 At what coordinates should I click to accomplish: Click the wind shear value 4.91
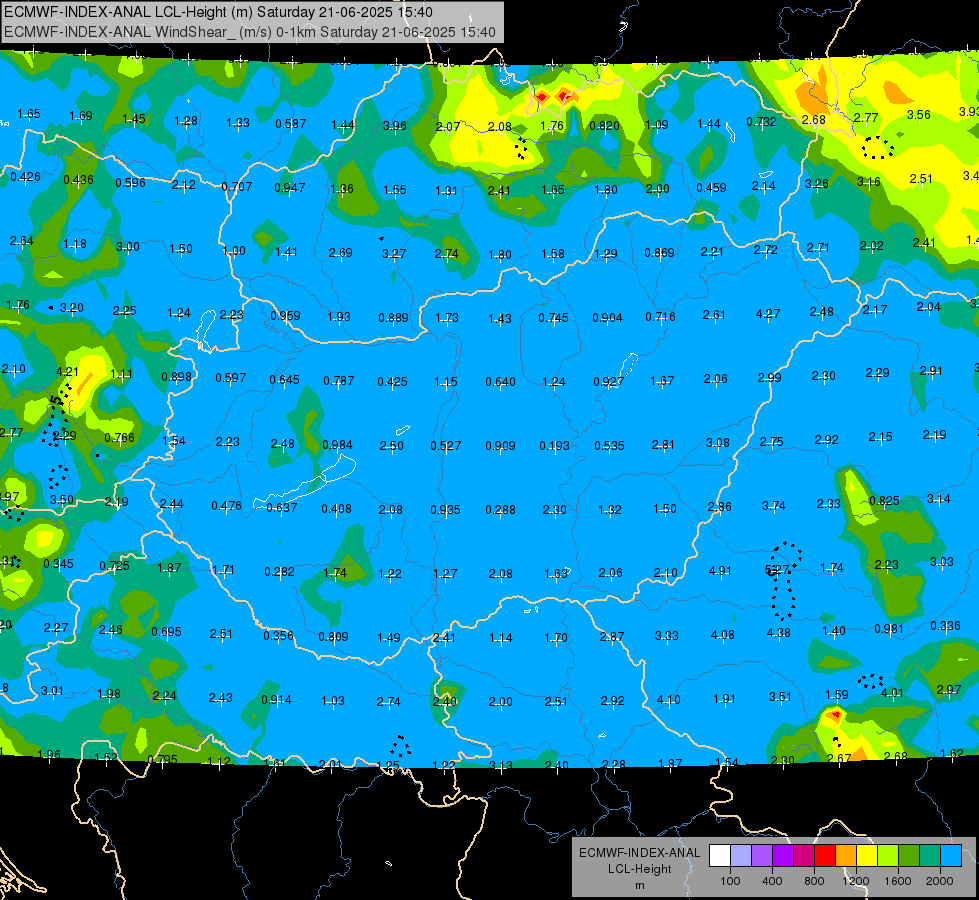(720, 571)
